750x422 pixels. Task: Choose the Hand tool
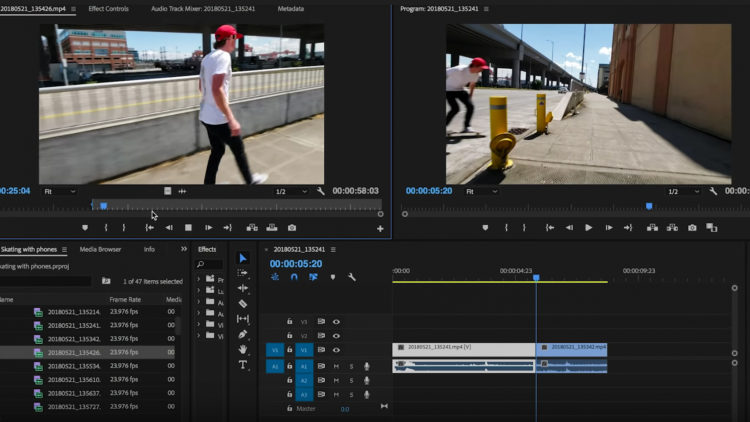[x=243, y=349]
